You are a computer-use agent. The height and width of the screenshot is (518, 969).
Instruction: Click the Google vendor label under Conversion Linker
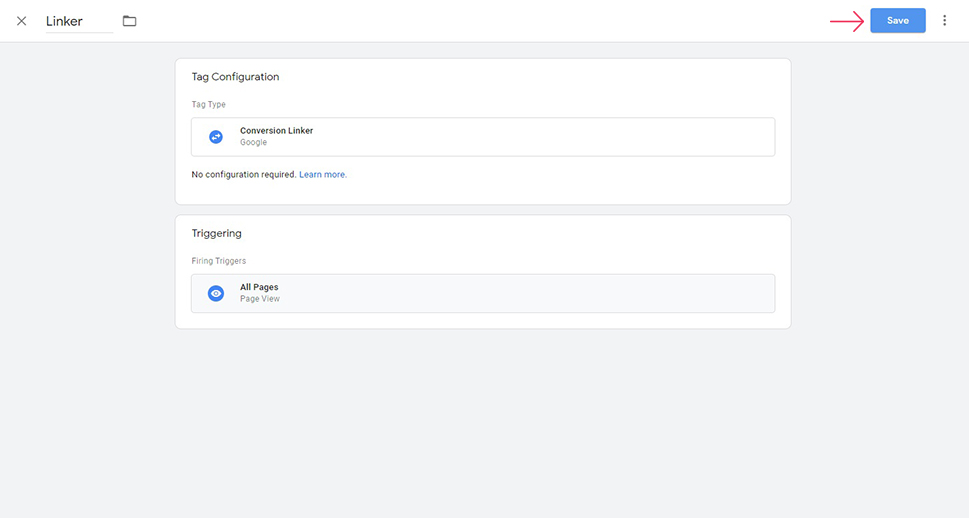(x=253, y=142)
